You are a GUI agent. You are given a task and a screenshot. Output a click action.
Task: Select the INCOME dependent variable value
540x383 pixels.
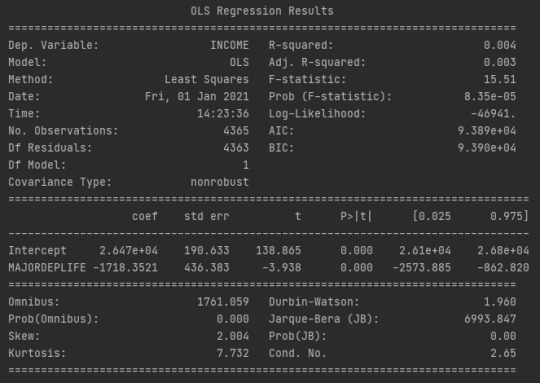[230, 45]
